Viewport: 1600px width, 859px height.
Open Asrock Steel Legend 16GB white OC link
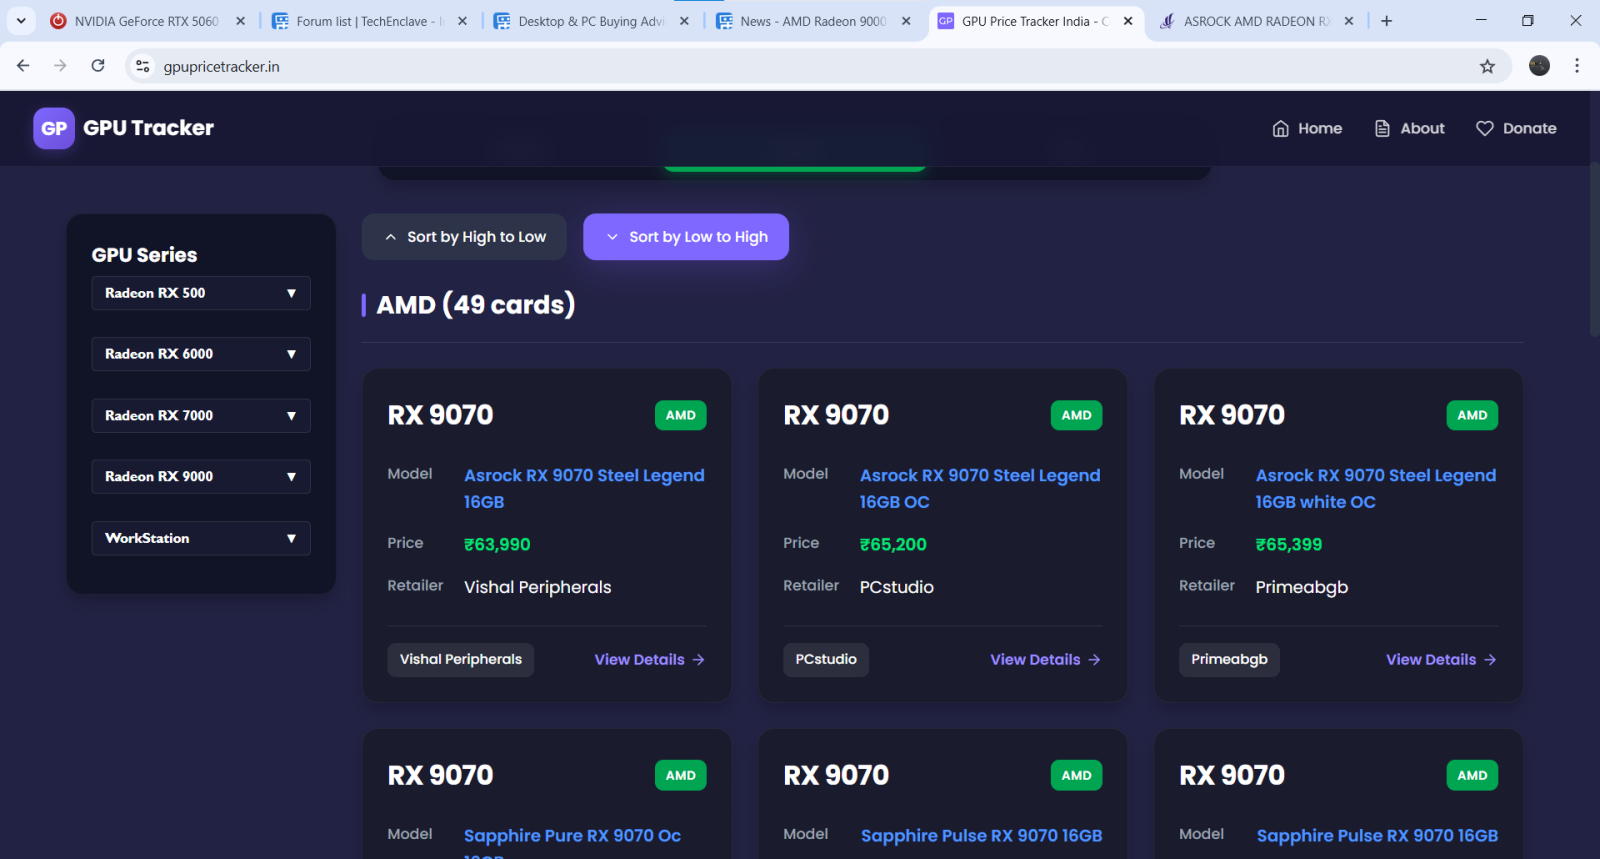tap(1376, 488)
